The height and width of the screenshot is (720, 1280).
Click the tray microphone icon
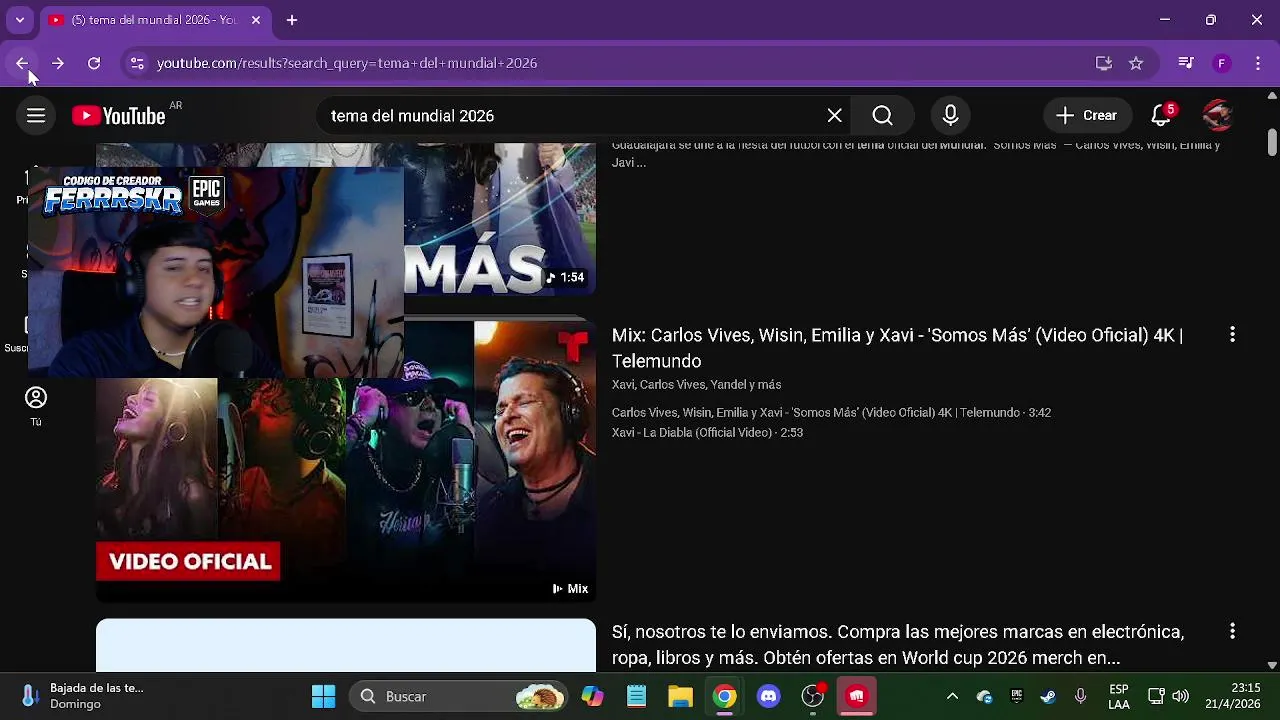(x=1080, y=697)
